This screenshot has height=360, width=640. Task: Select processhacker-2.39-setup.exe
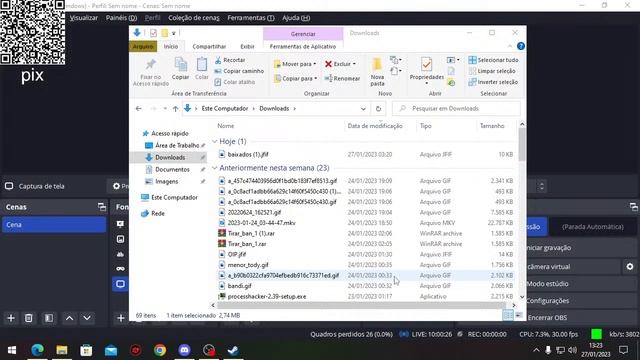coord(267,296)
